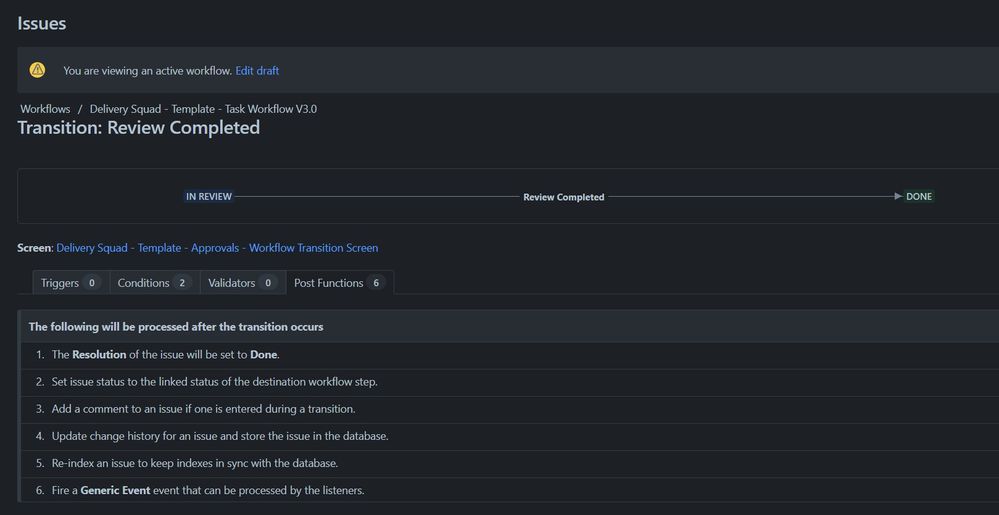Image resolution: width=999 pixels, height=515 pixels.
Task: Click the active workflow warning message text
Action: (x=147, y=71)
